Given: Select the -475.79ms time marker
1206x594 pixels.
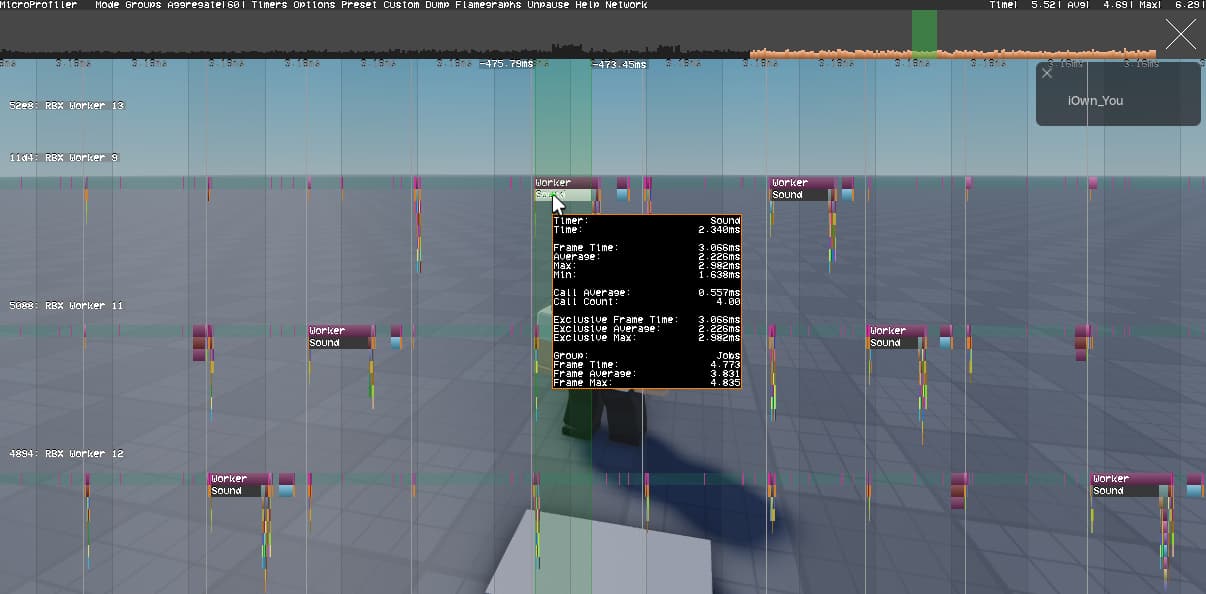Looking at the screenshot, I should pos(506,64).
